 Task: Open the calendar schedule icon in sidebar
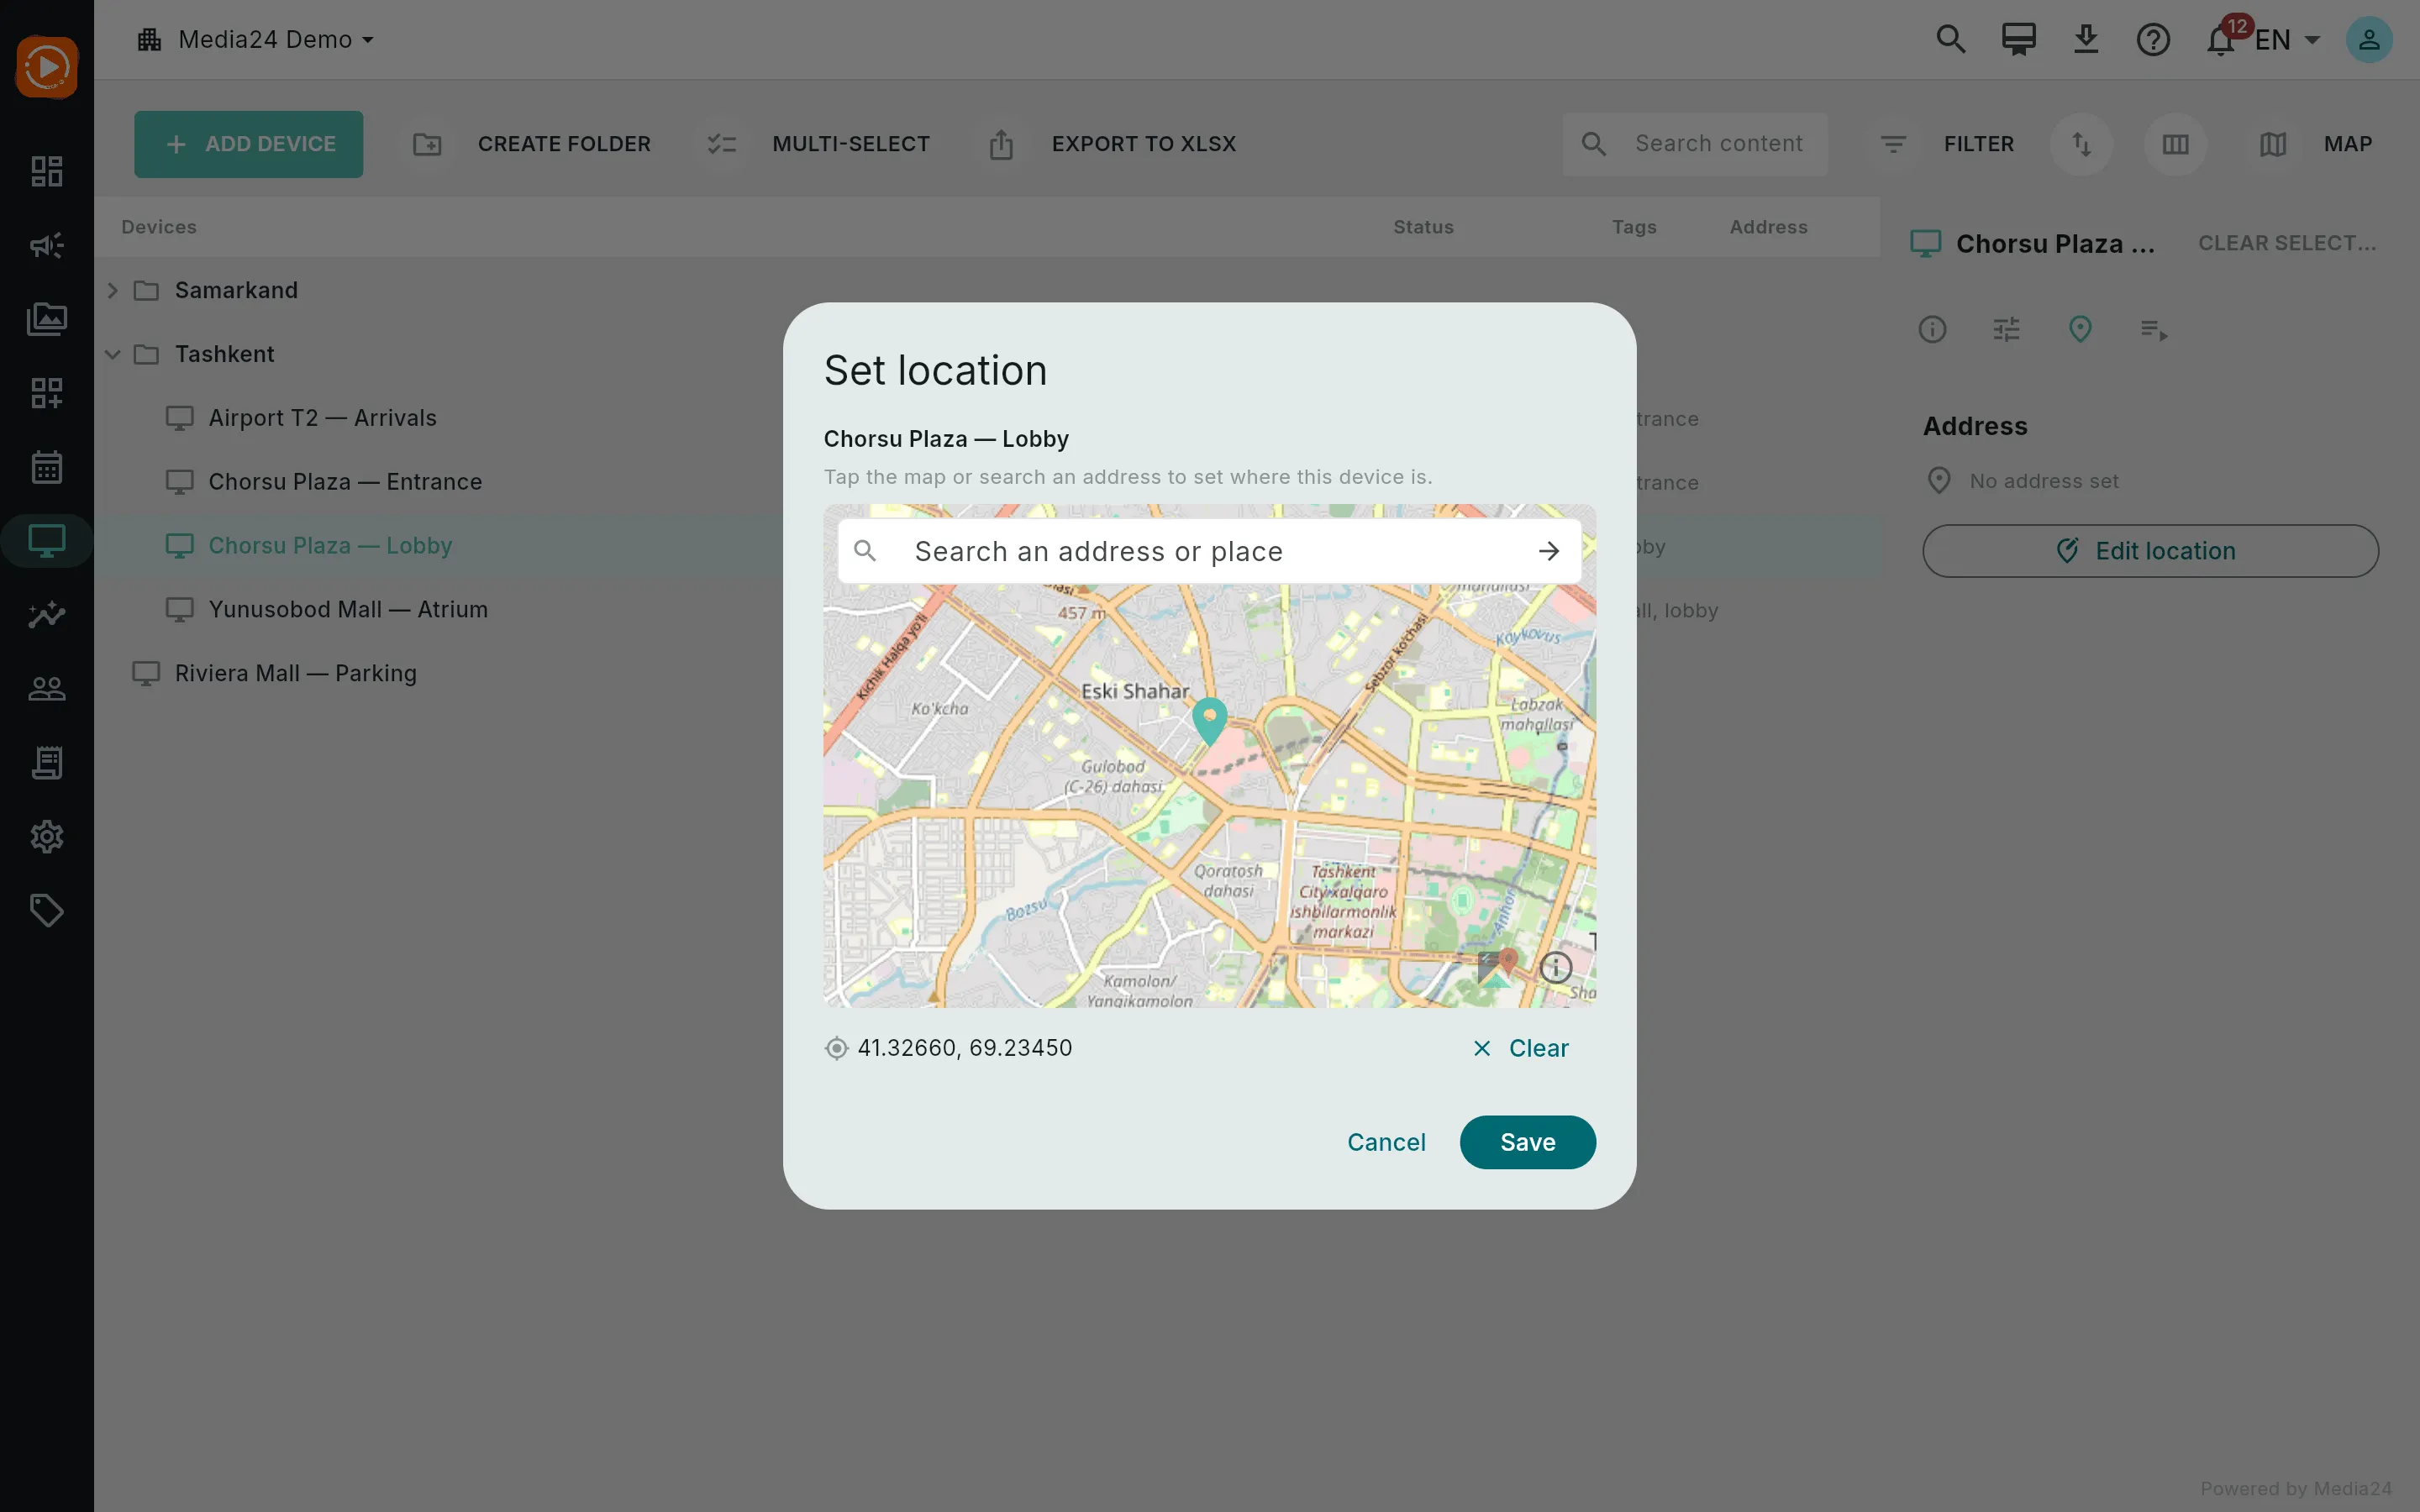[46, 467]
